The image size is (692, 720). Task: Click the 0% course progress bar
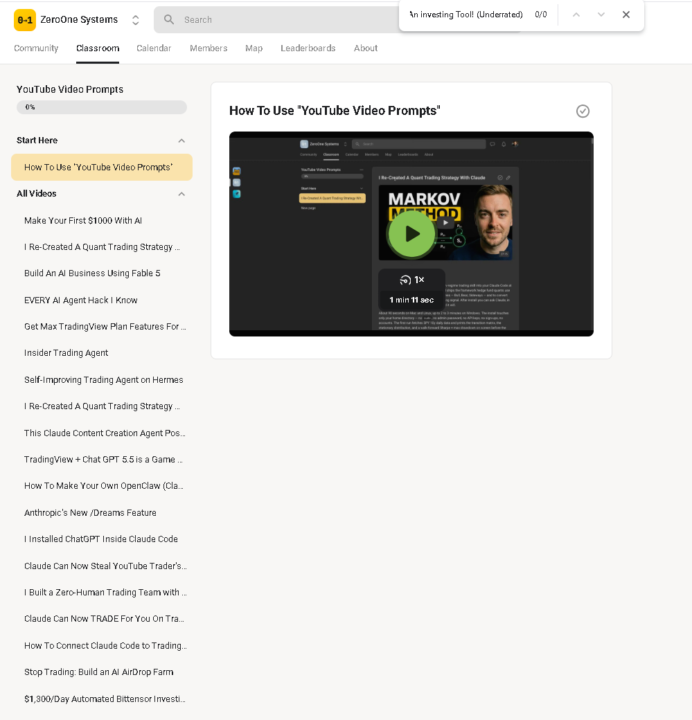(x=101, y=107)
